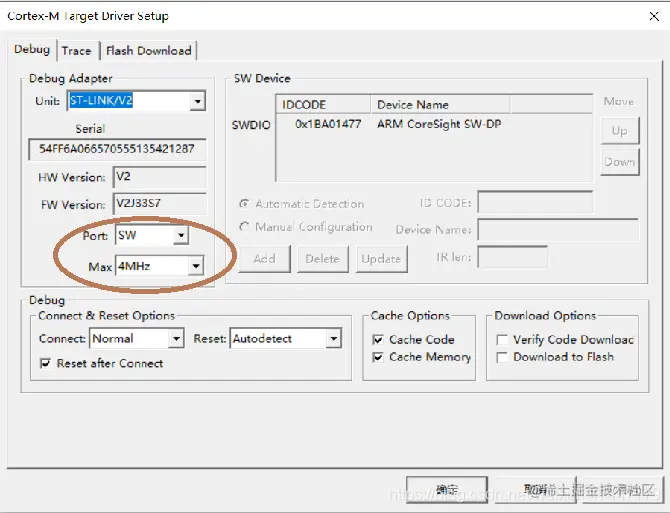670x513 pixels.
Task: Open the Max 4MHz clock dropdown
Action: click(x=195, y=266)
